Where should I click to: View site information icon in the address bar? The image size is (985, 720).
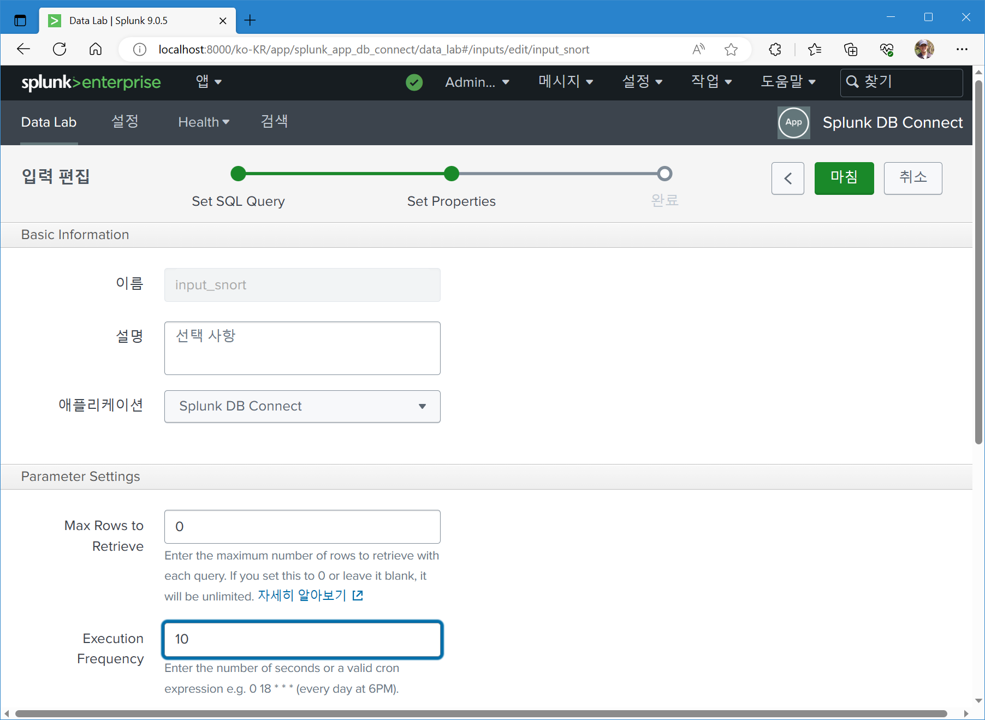(139, 50)
